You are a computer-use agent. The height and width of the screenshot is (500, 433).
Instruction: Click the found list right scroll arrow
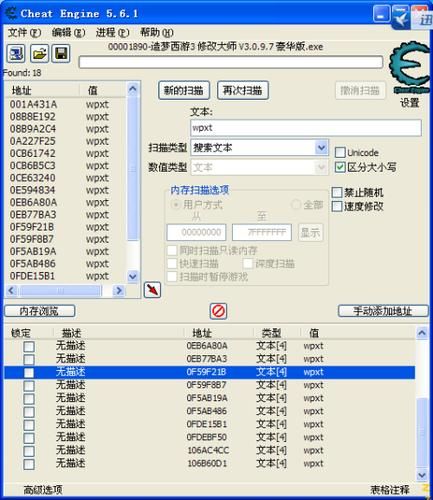coord(119,291)
